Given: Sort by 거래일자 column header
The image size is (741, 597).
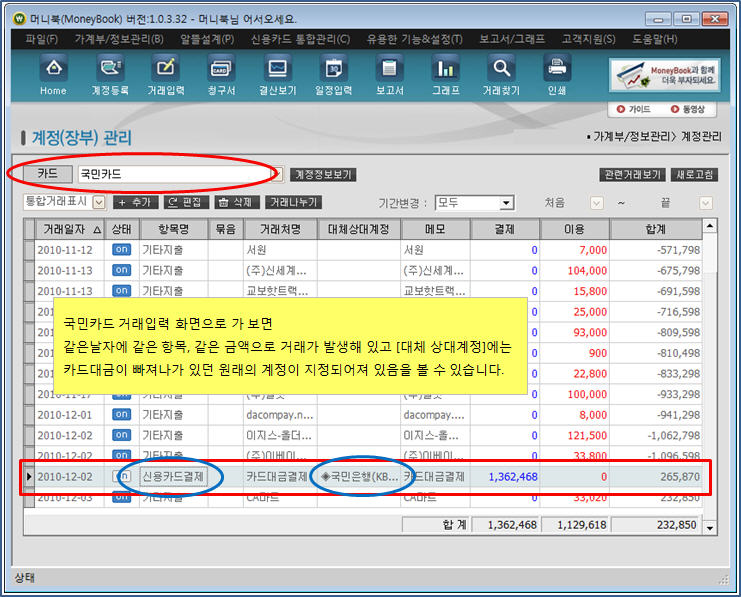Looking at the screenshot, I should point(69,229).
